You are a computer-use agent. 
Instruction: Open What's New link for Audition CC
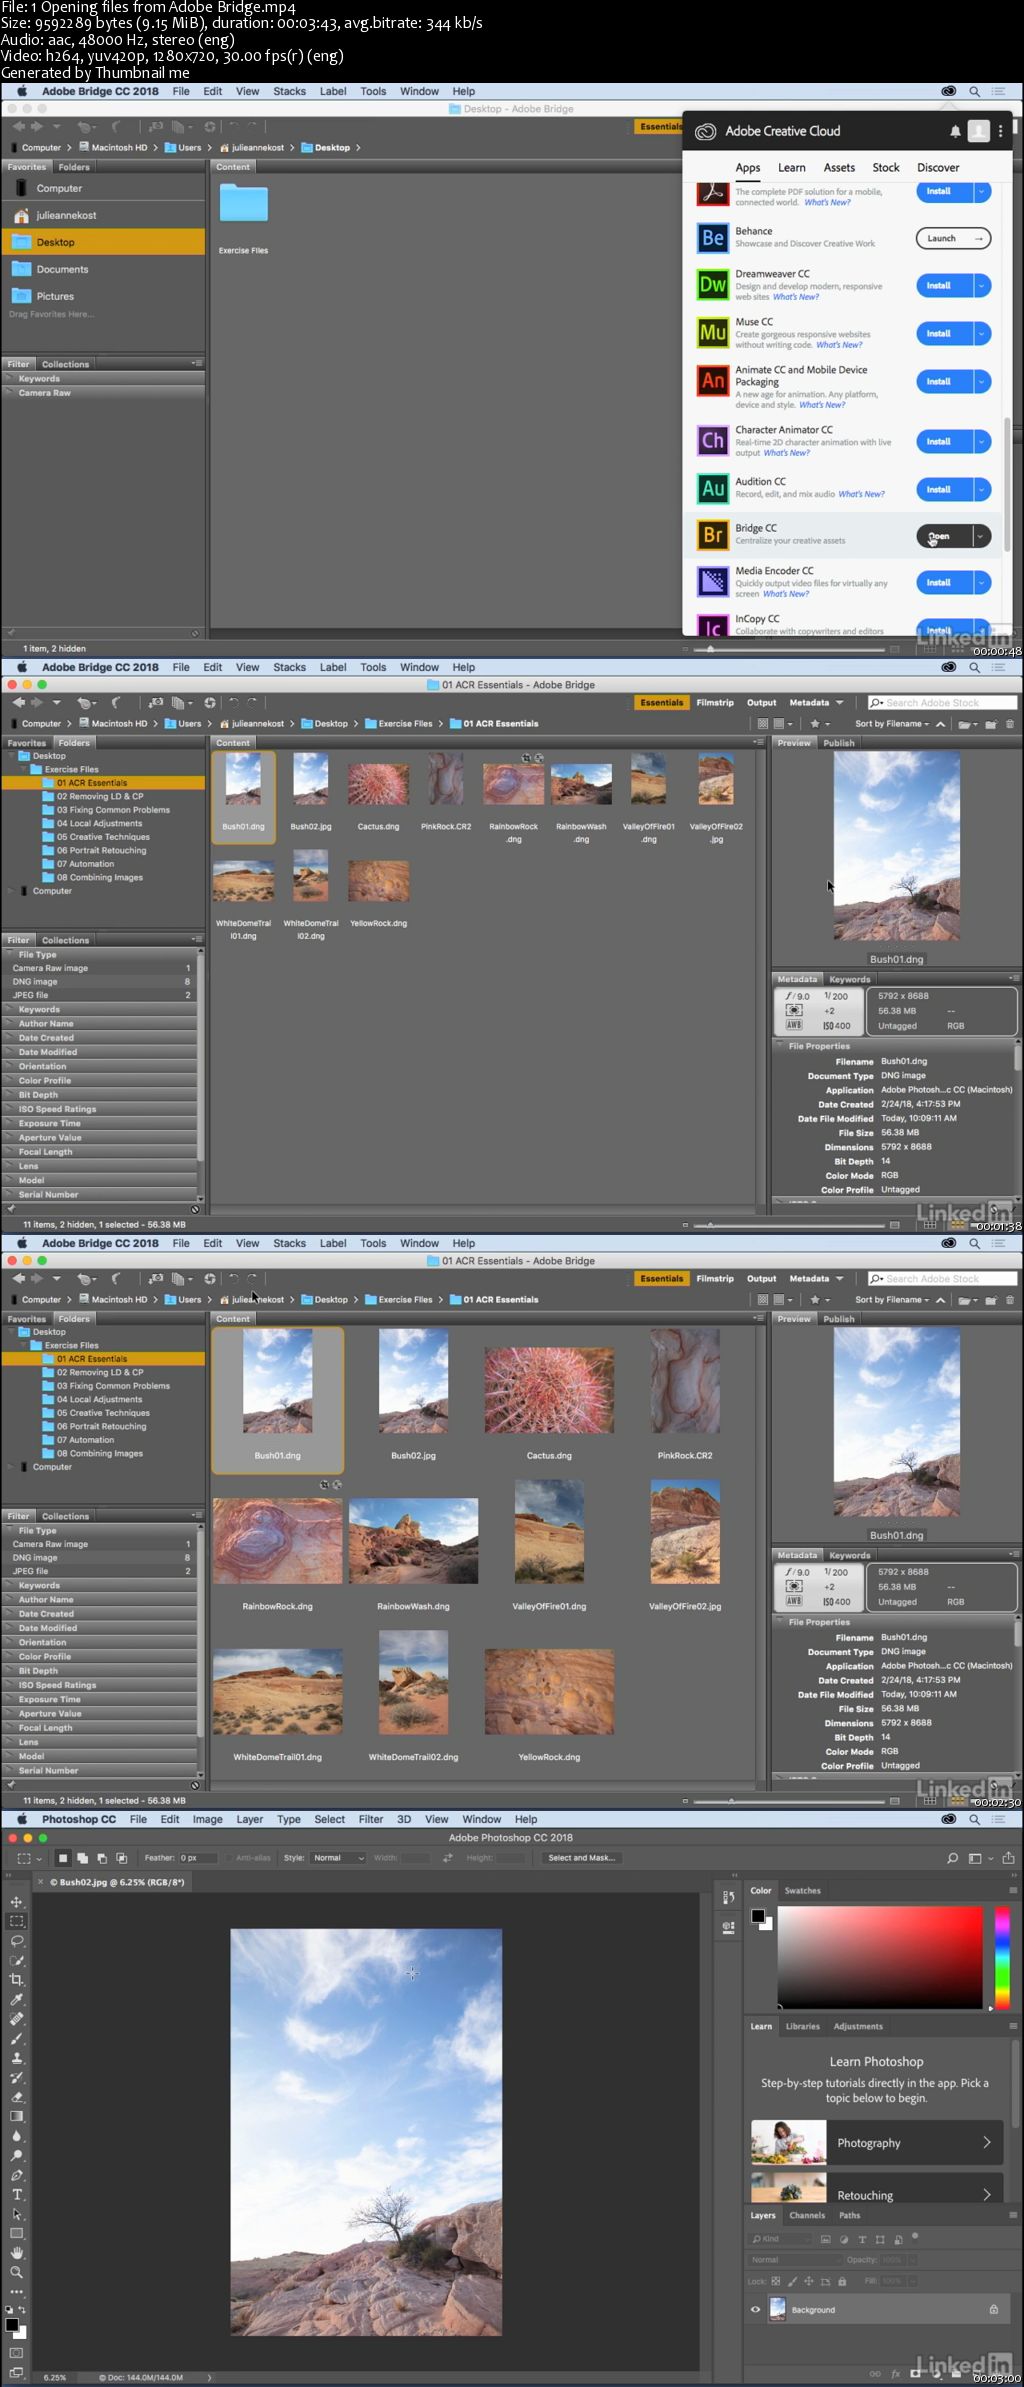[x=861, y=494]
